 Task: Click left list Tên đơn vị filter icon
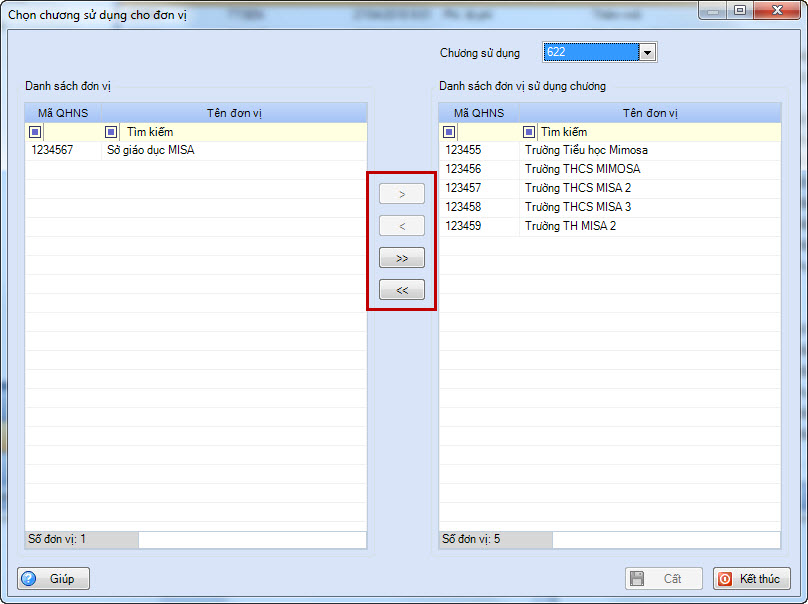(x=111, y=132)
